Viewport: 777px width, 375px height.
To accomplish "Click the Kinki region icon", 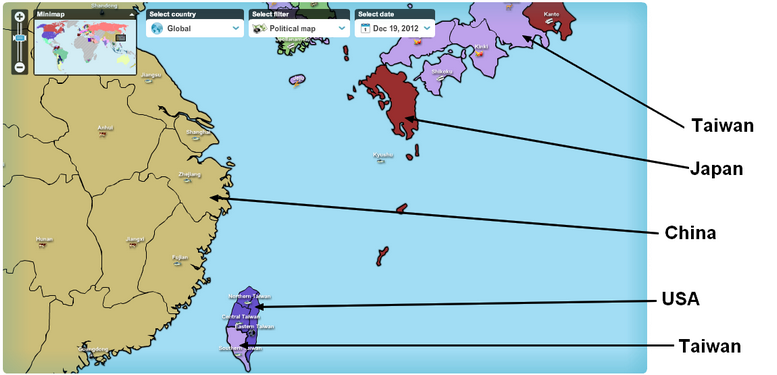I will click(x=479, y=53).
